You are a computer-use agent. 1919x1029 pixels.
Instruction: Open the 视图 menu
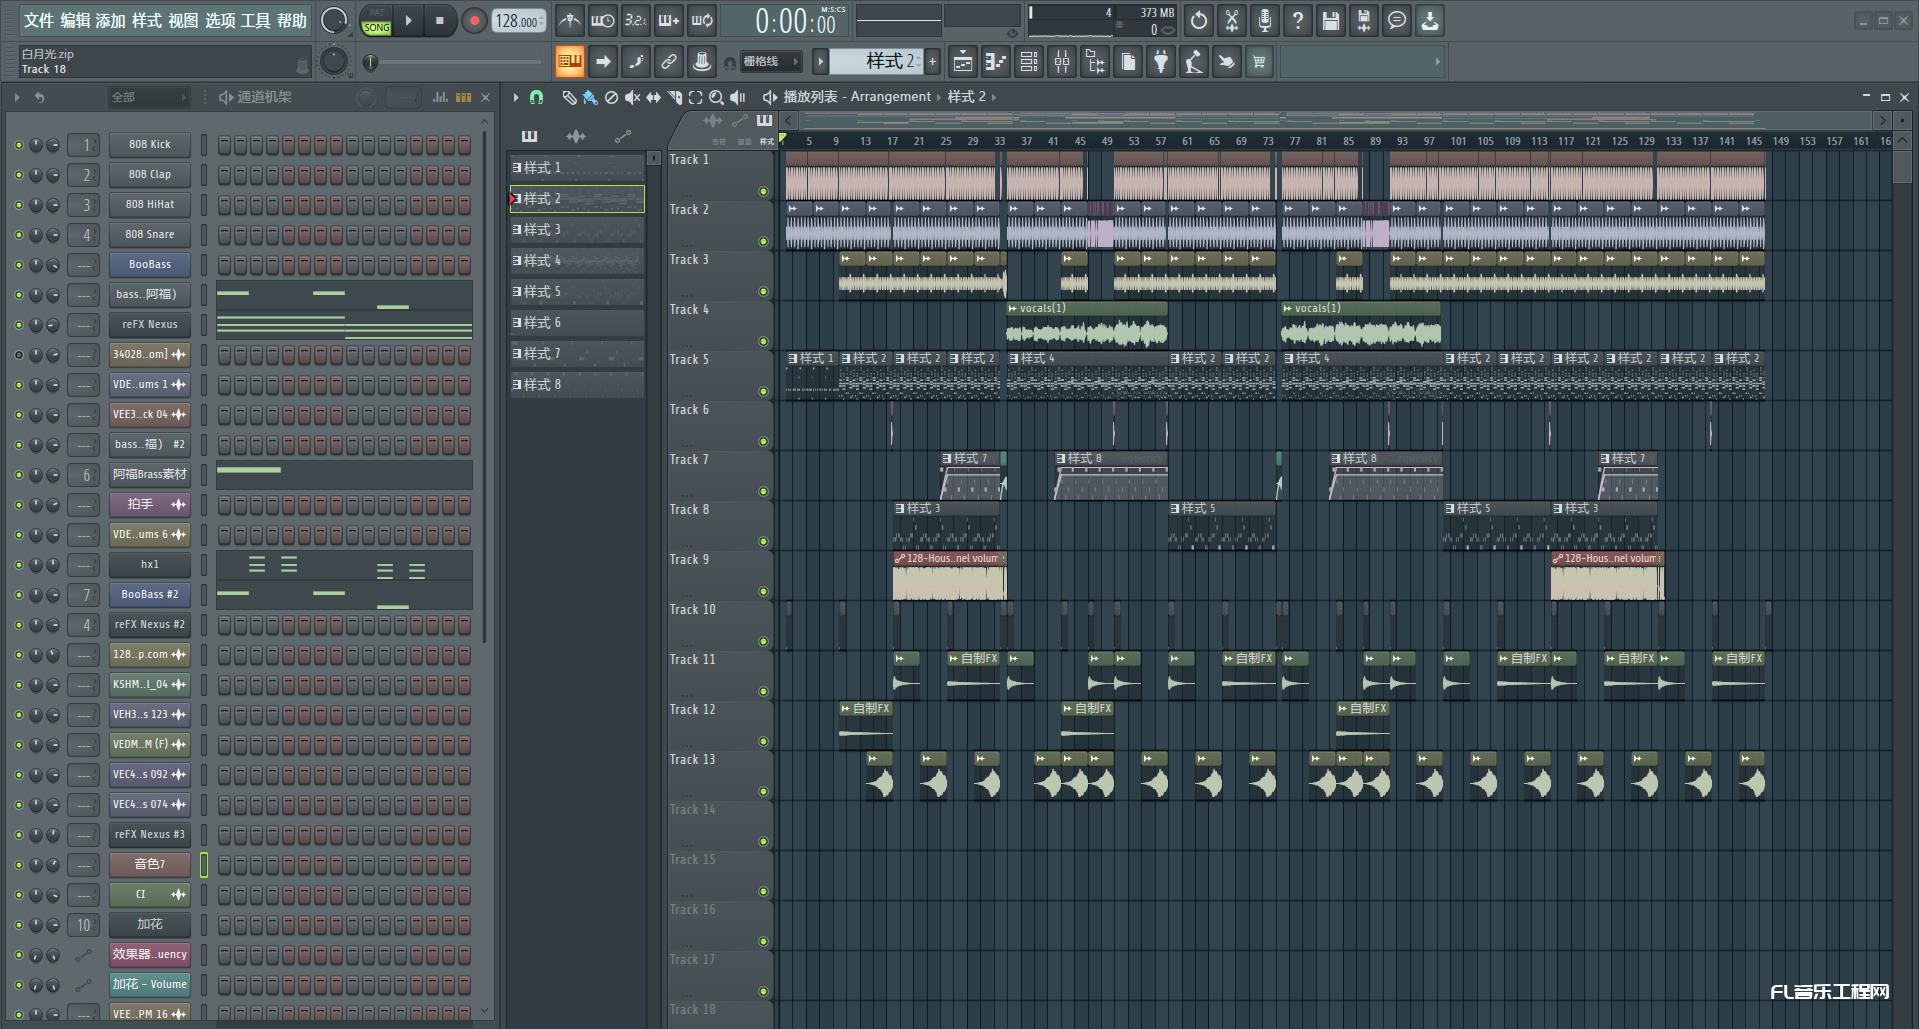[x=183, y=20]
